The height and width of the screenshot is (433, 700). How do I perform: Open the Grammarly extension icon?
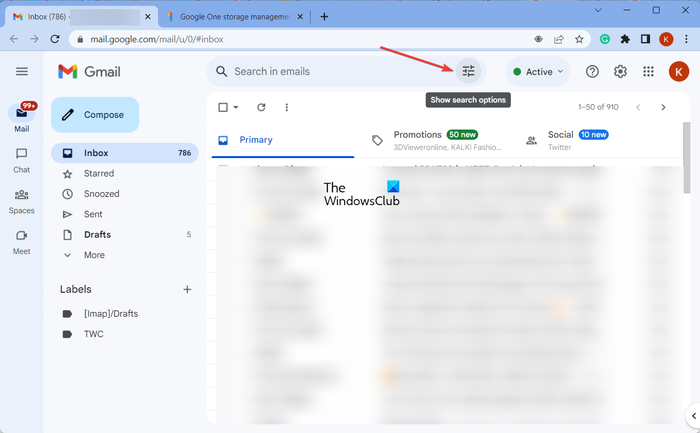click(604, 39)
